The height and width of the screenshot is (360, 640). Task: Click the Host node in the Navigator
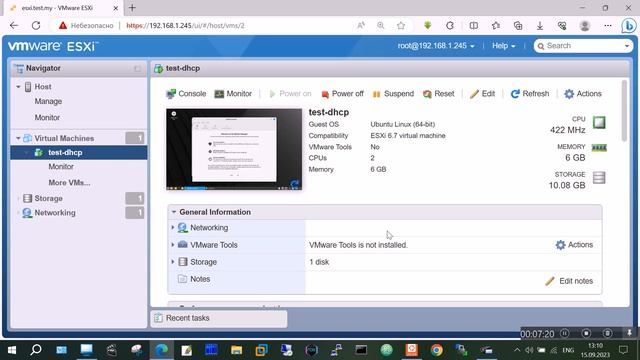tap(42, 87)
